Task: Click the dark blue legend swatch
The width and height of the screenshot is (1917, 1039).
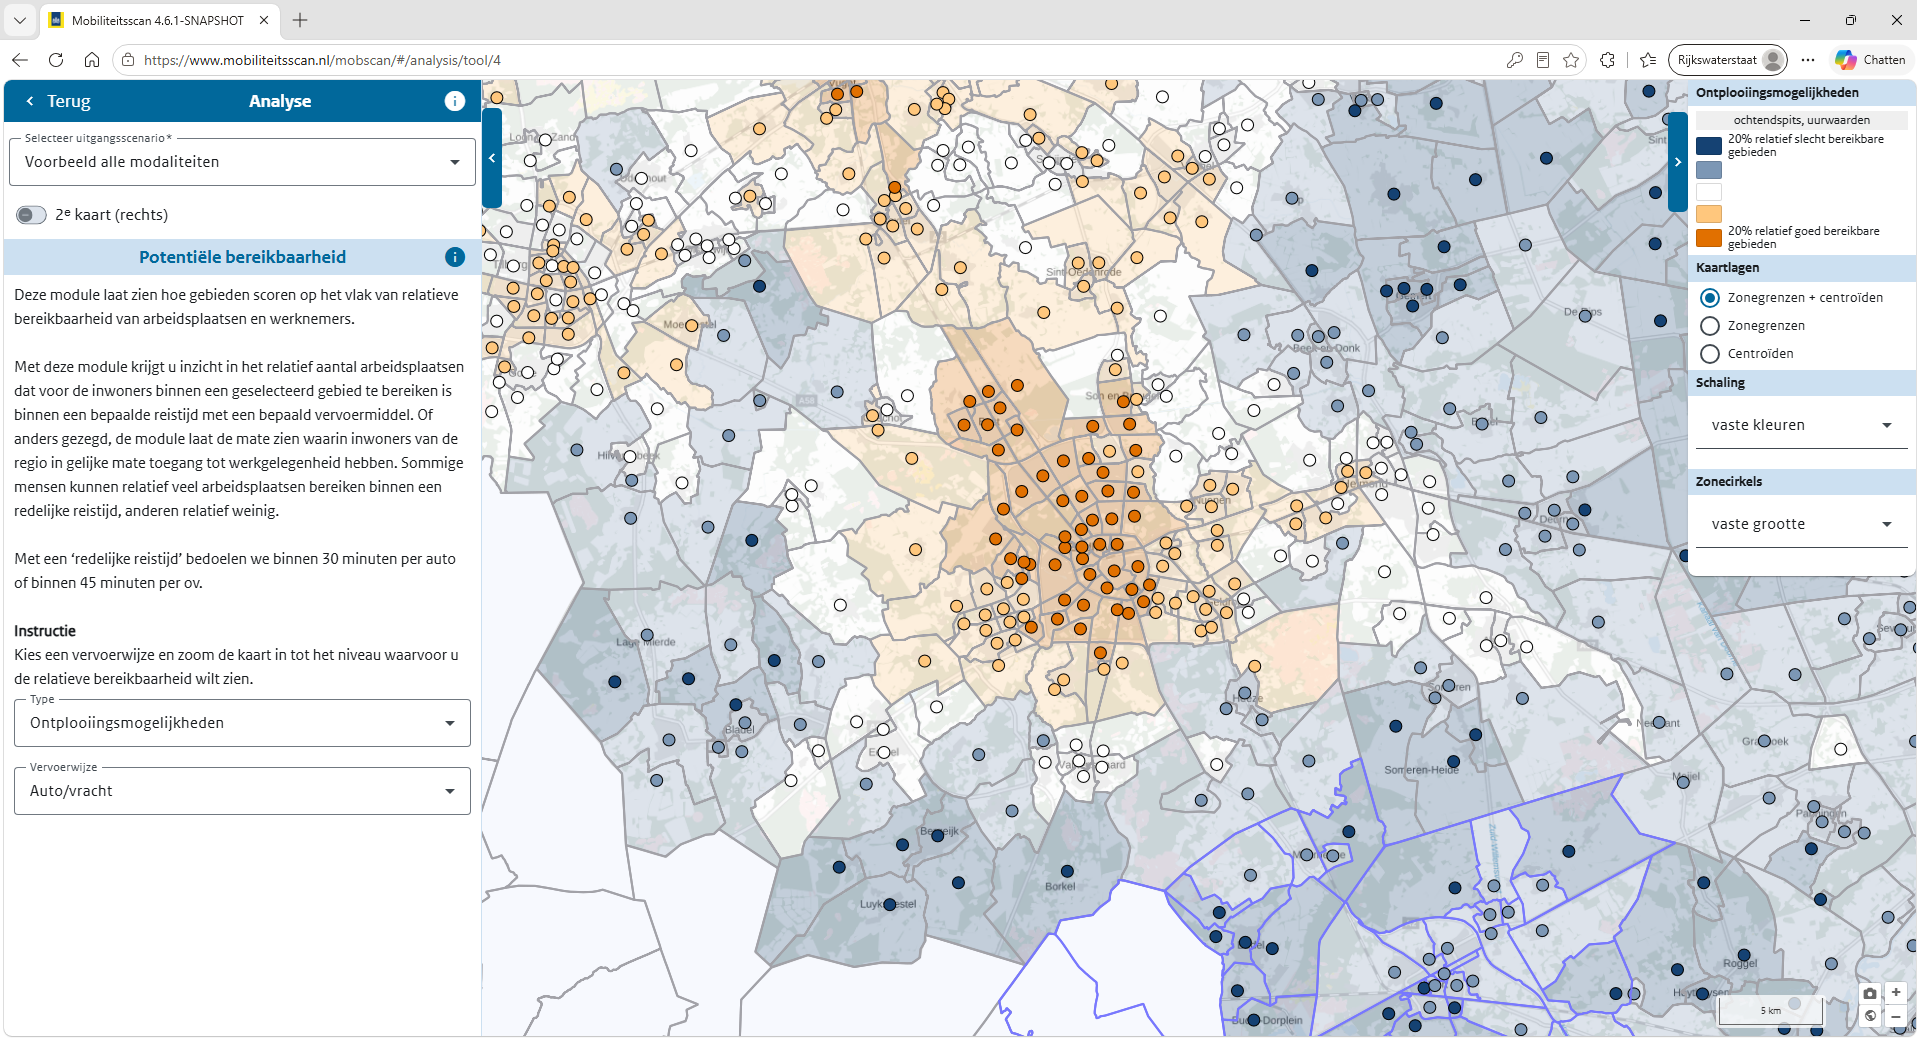Action: point(1709,146)
